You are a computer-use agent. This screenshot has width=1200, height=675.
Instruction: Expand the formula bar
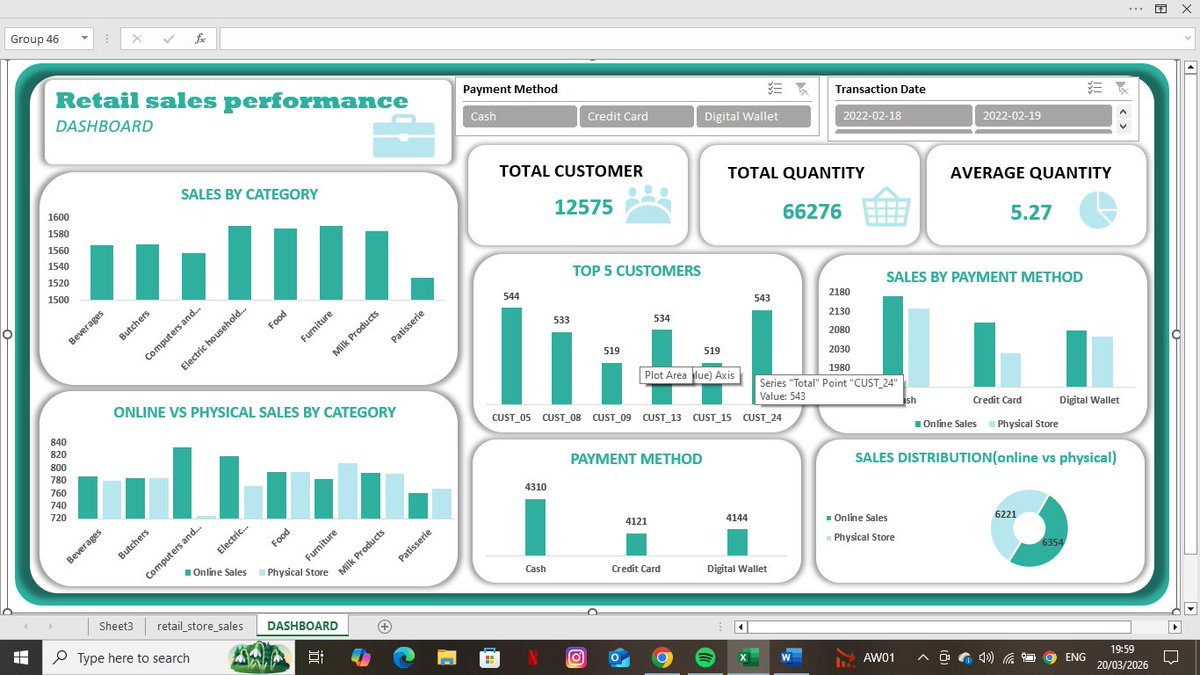click(1189, 39)
